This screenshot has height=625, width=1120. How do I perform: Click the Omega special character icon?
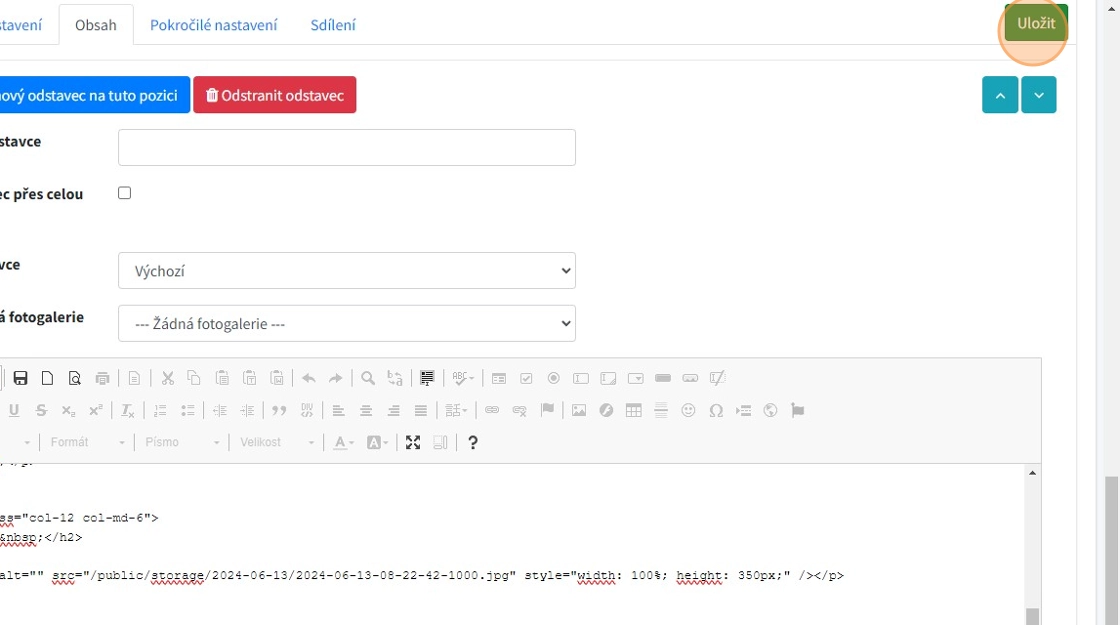(x=716, y=410)
